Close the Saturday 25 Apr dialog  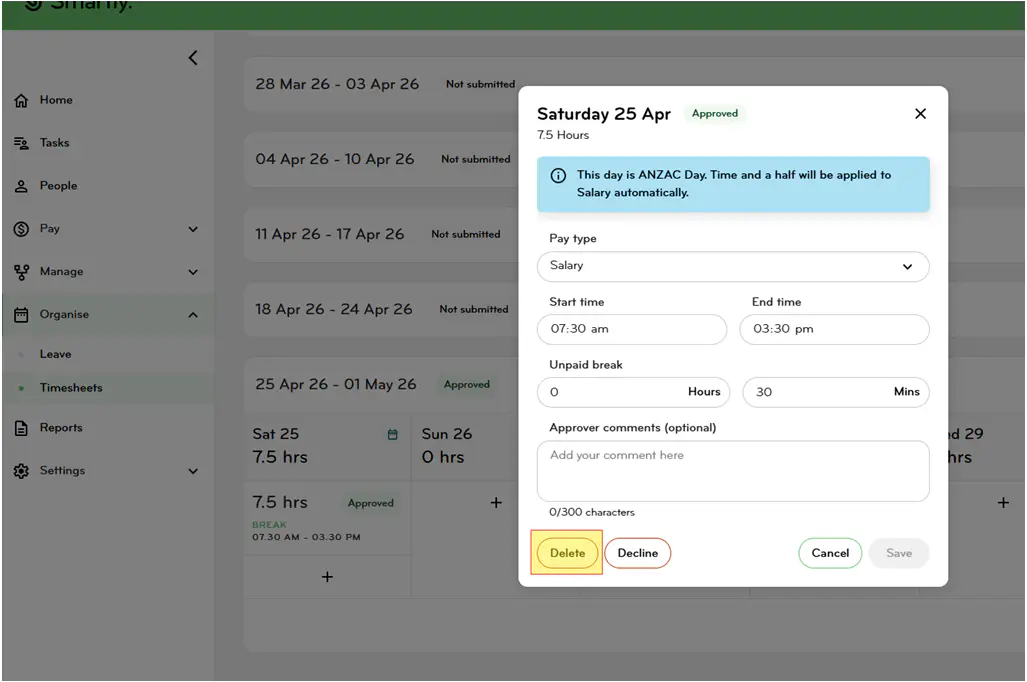(x=920, y=114)
